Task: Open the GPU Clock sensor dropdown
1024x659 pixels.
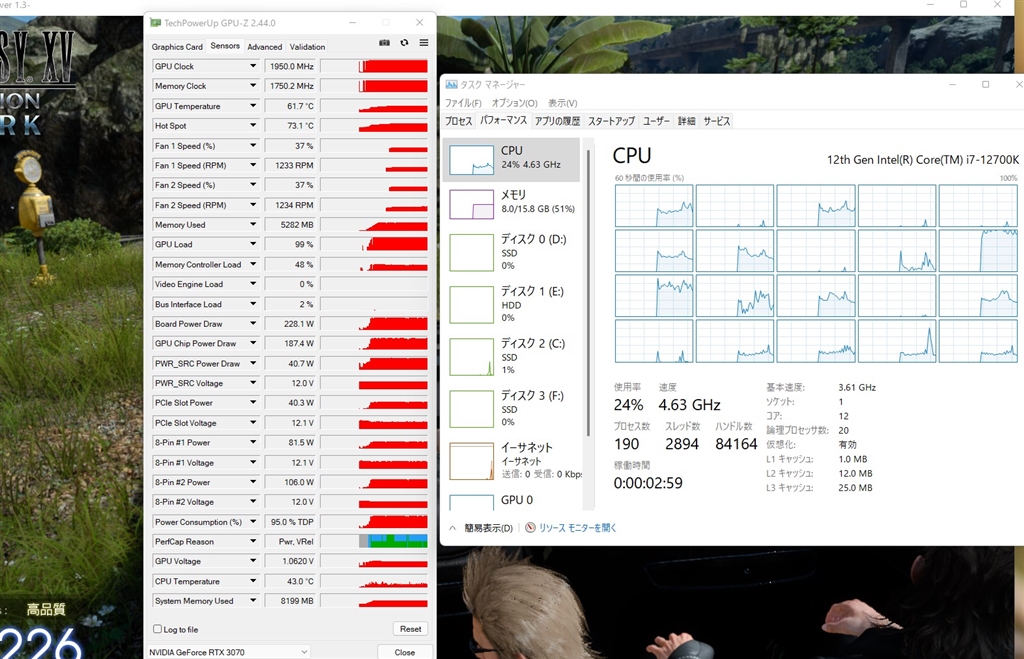Action: point(253,66)
